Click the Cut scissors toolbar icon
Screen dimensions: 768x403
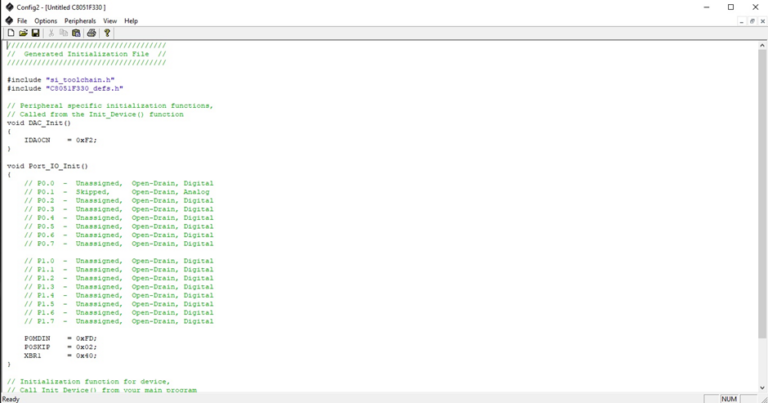(51, 33)
